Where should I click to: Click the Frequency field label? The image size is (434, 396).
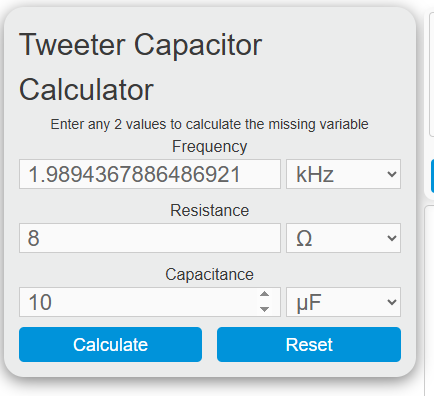[209, 147]
